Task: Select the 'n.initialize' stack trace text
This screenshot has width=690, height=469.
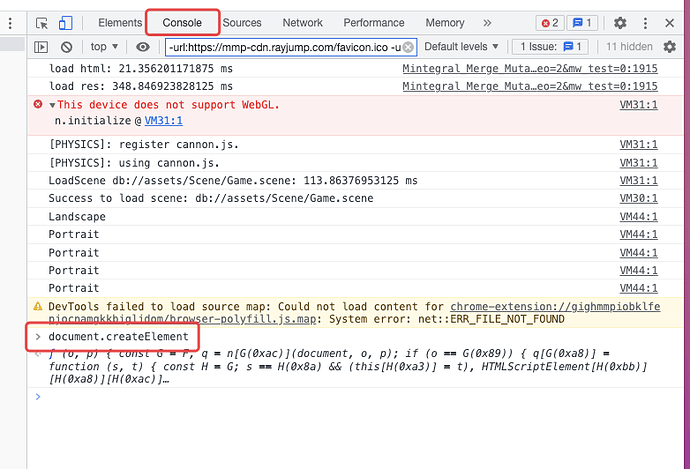Action: pyautogui.click(x=93, y=121)
